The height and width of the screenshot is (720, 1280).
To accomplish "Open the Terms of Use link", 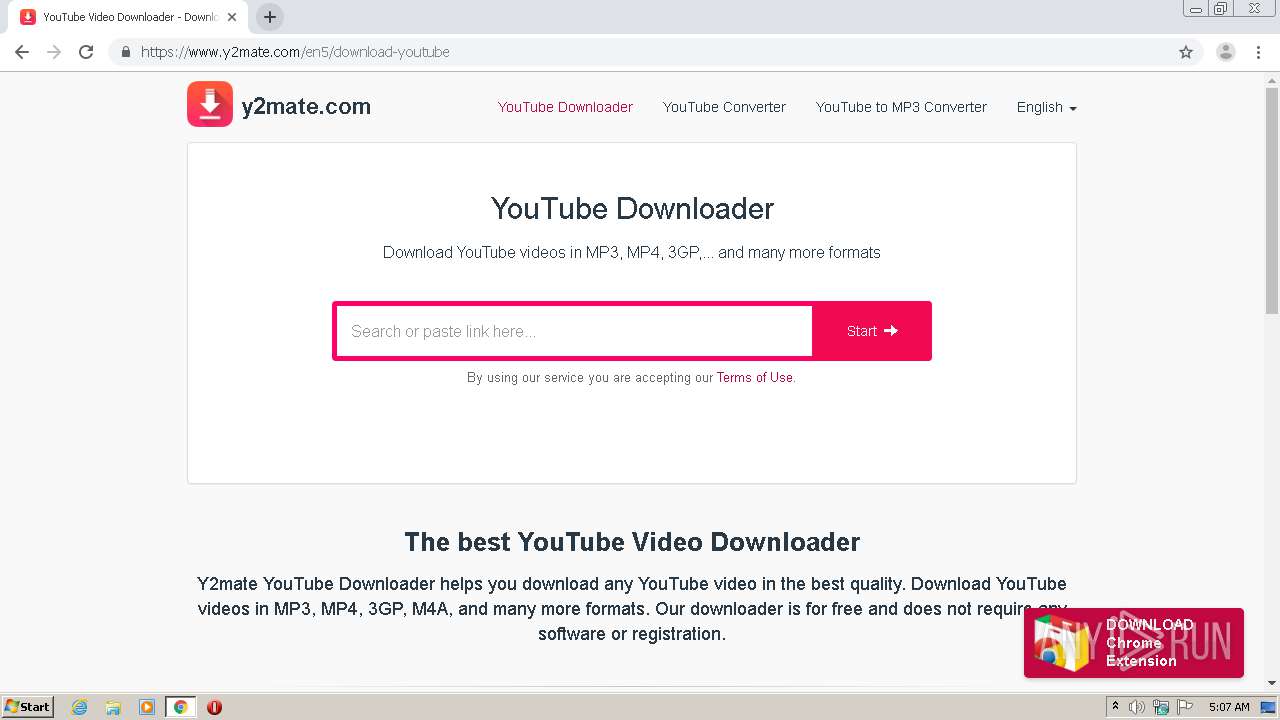I will coord(754,377).
